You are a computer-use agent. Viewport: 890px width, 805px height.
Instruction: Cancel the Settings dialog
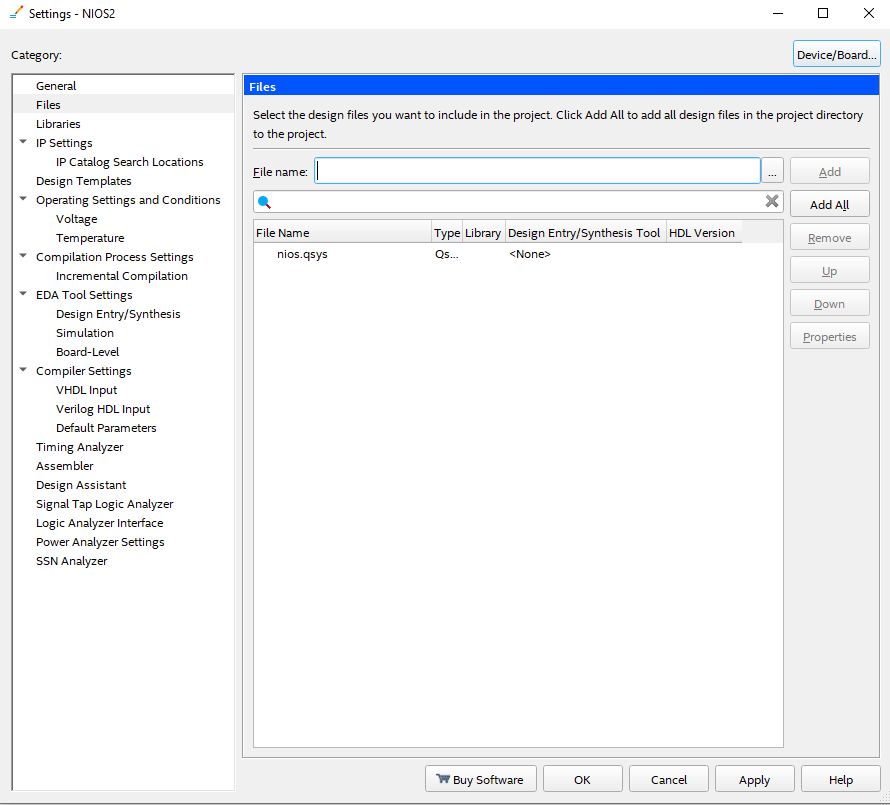669,779
